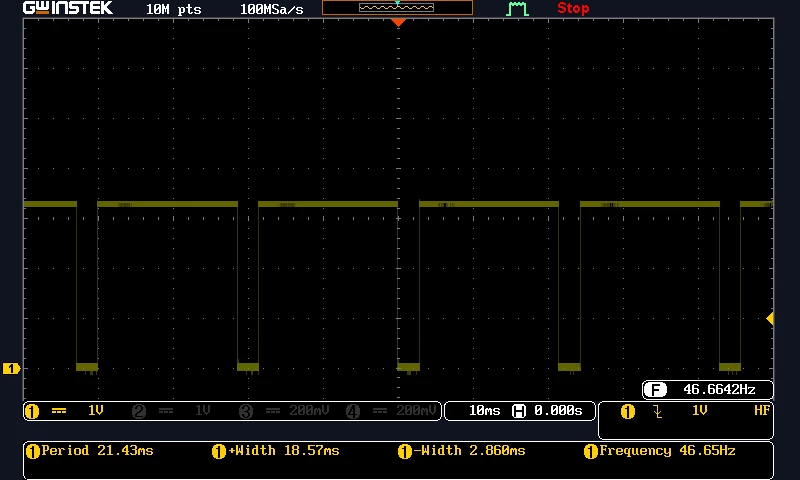Click the 0.000s horizontal position value

point(558,411)
